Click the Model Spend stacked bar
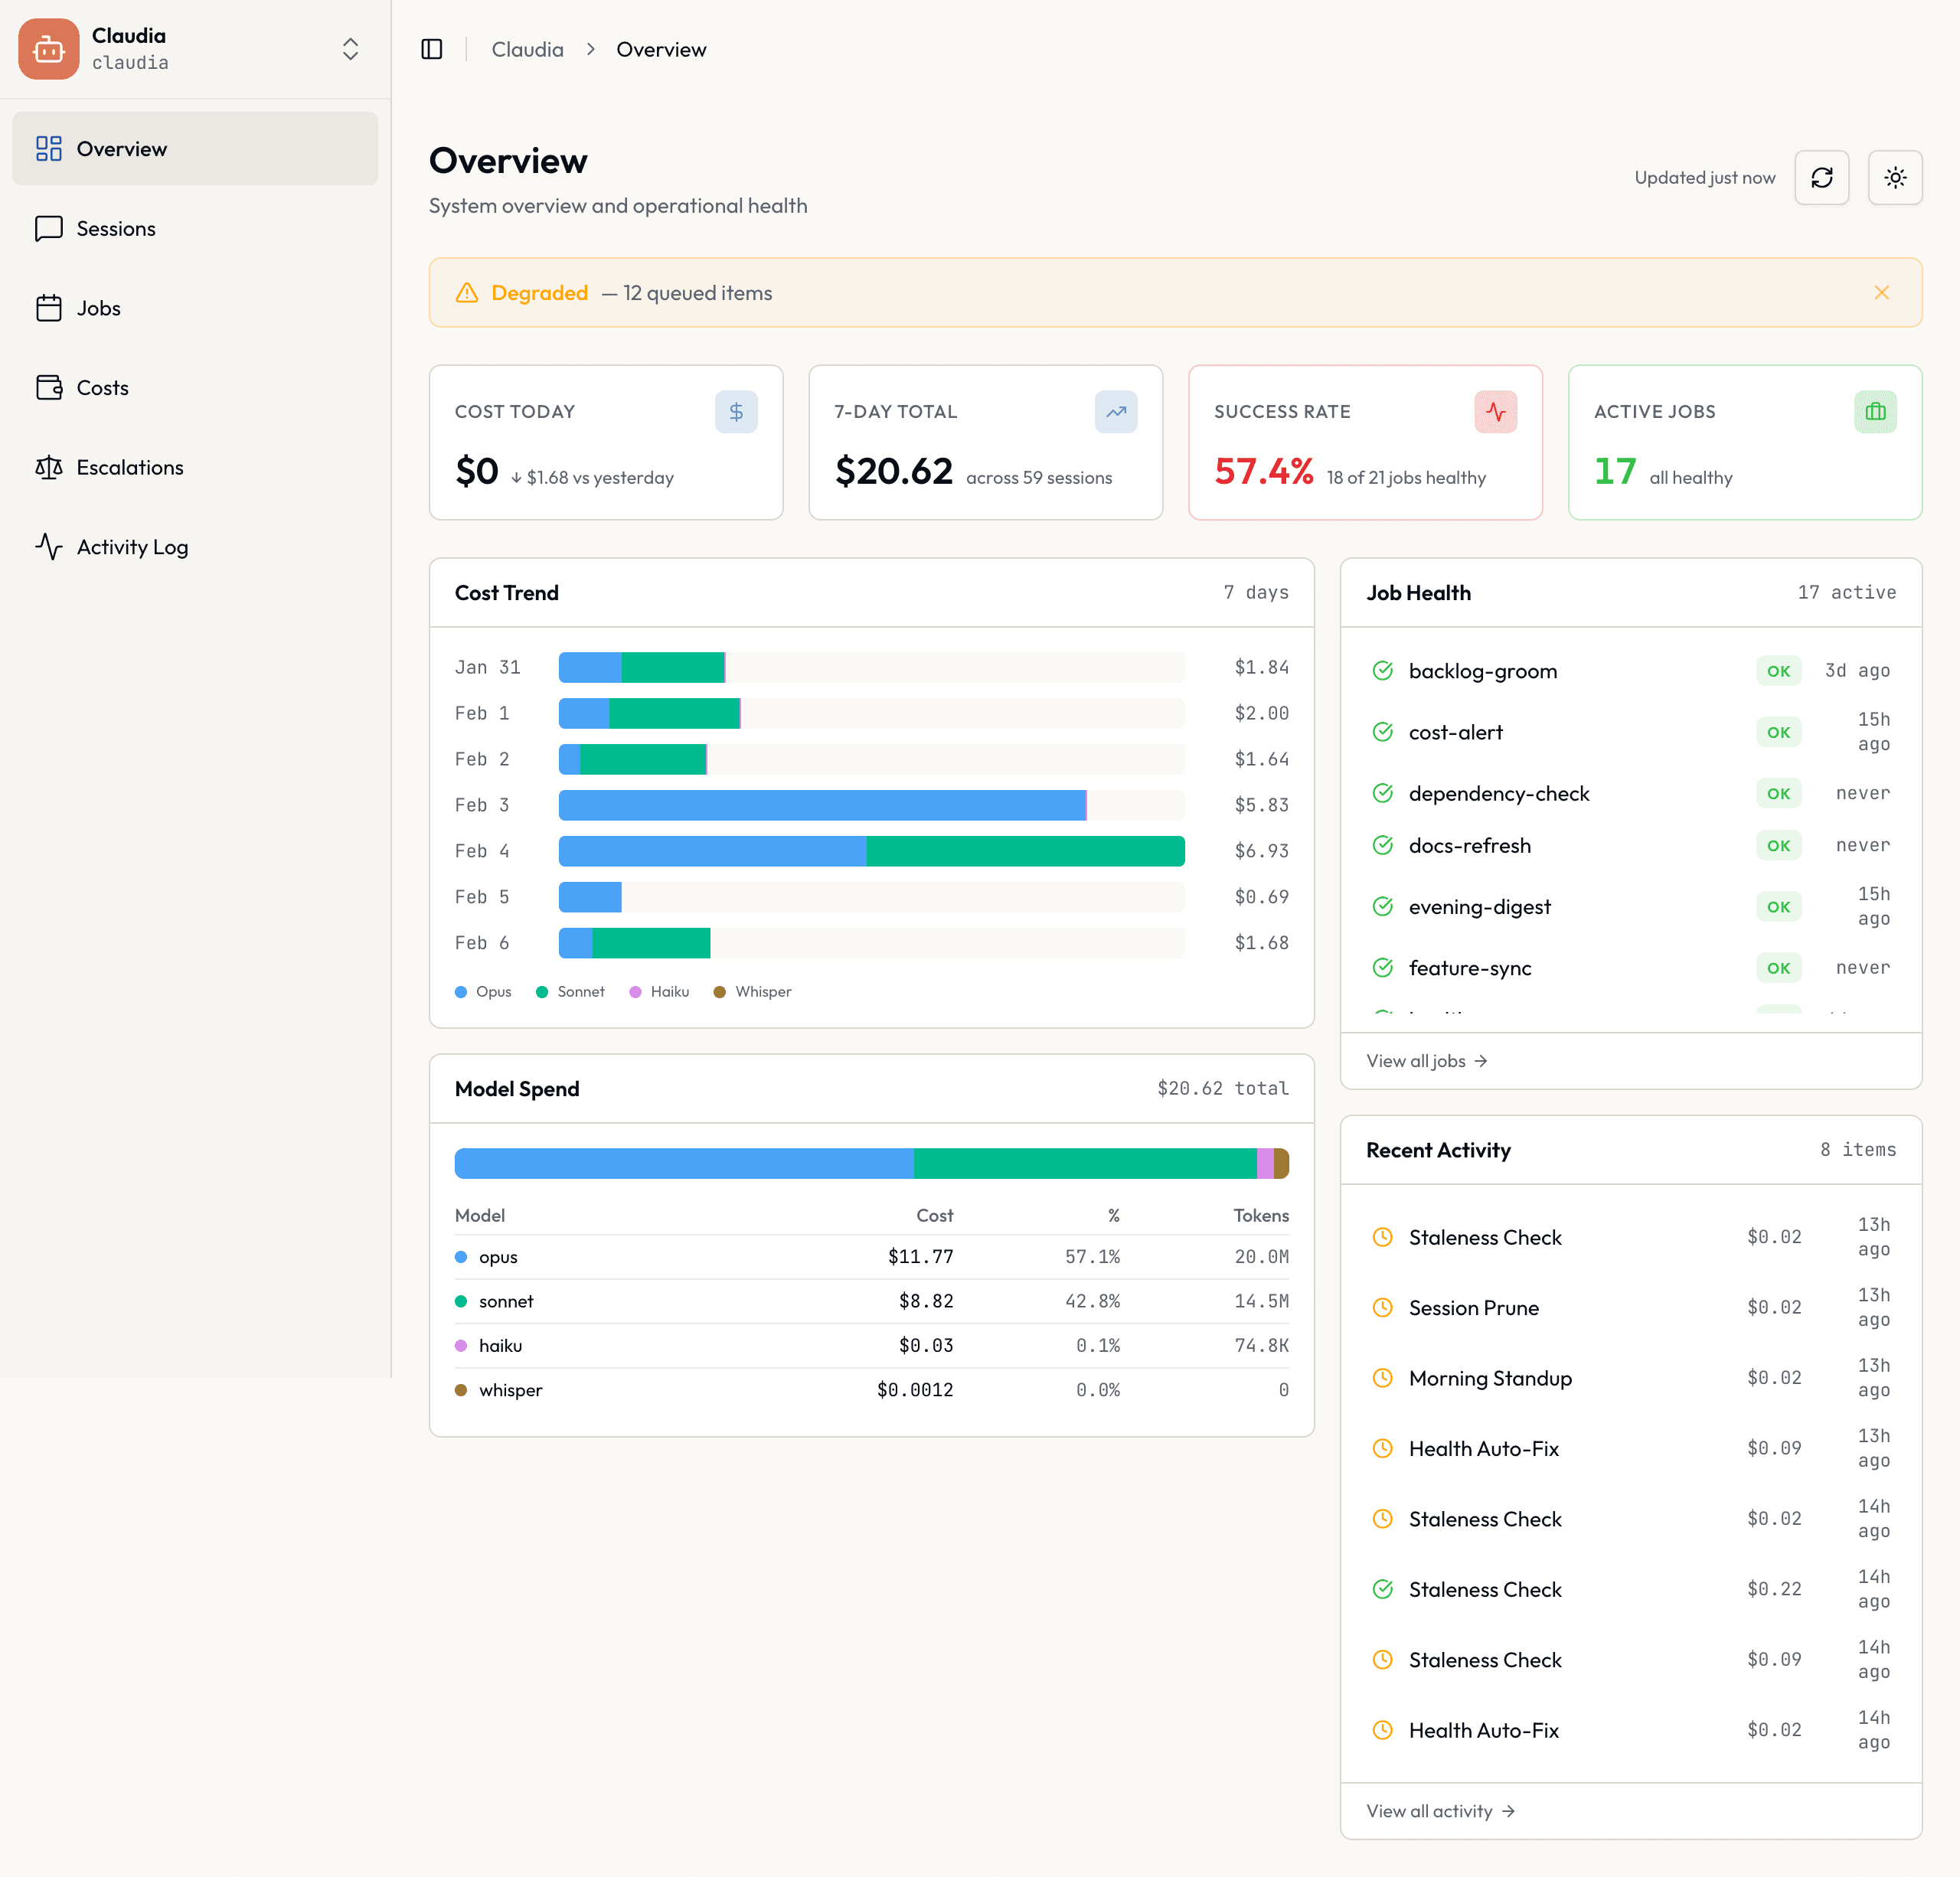 pos(870,1162)
